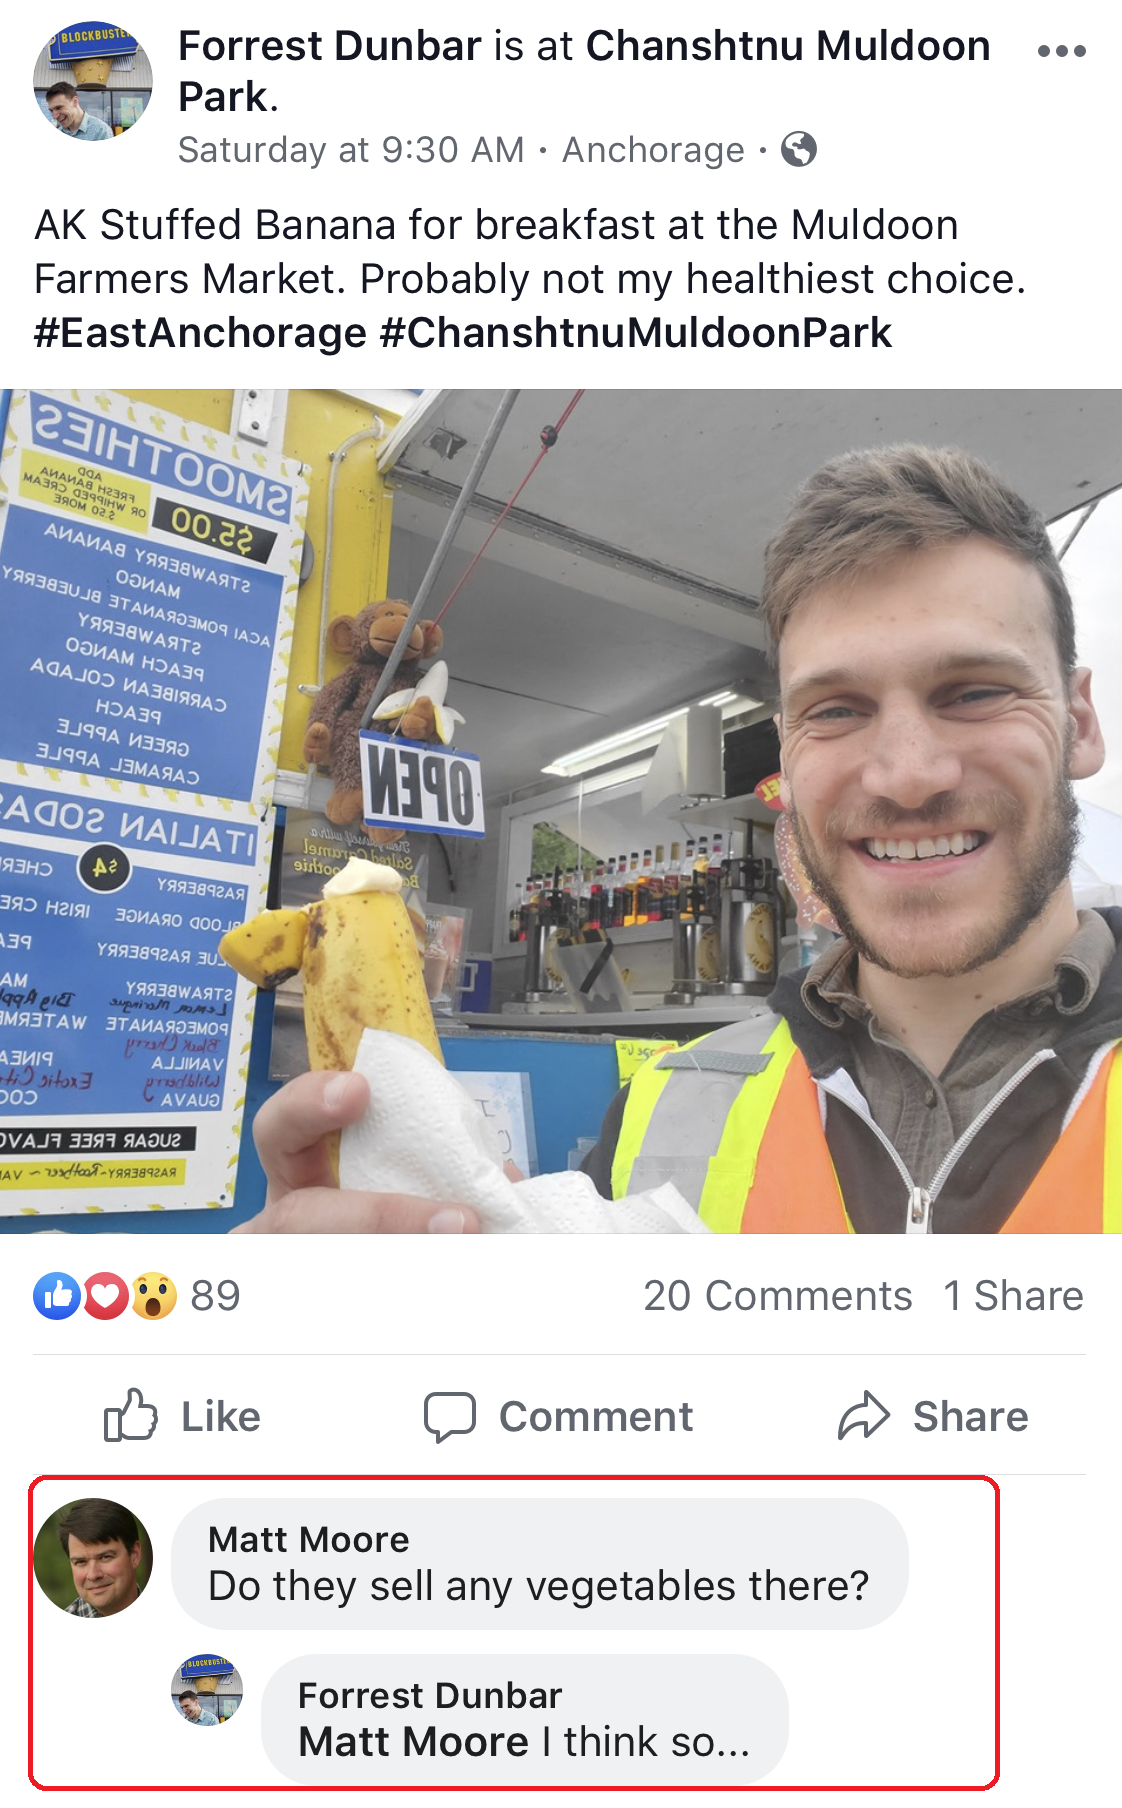Open the wow face reaction emoji

[153, 1296]
